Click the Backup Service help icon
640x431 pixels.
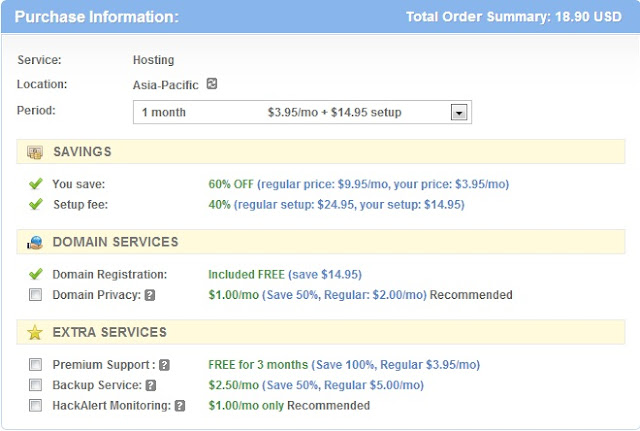151,385
